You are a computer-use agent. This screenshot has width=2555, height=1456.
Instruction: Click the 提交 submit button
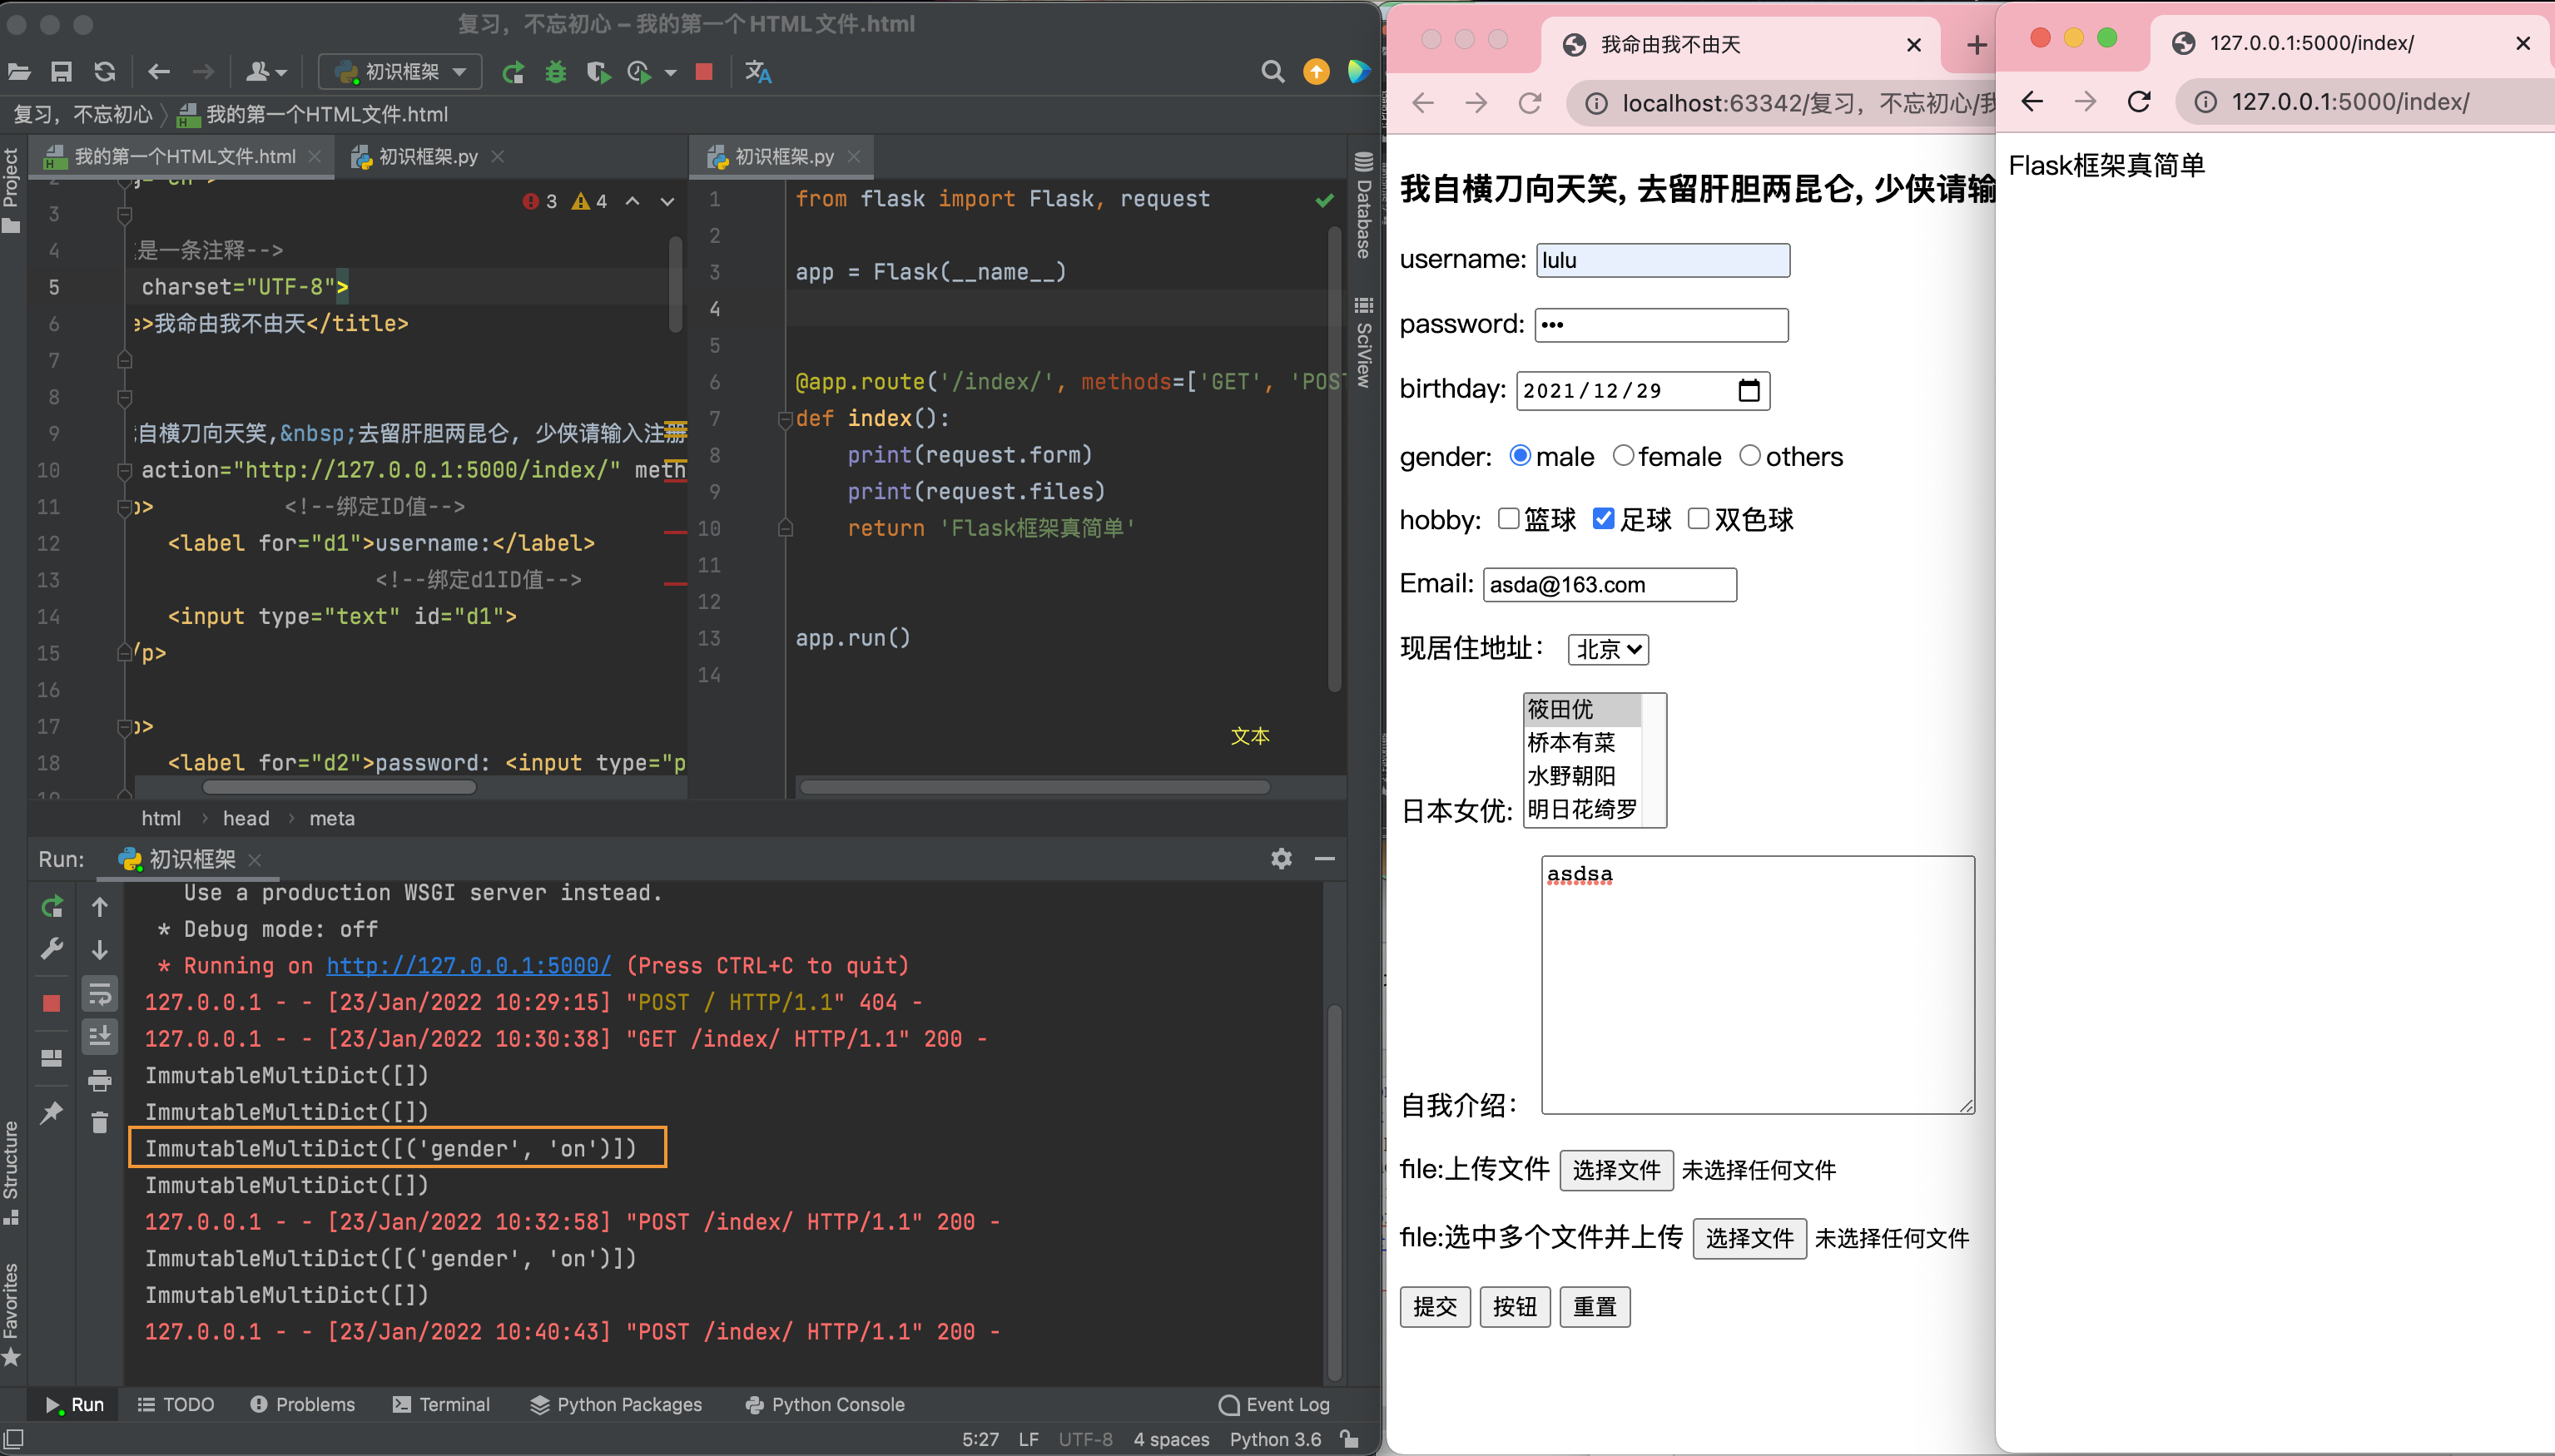(x=1434, y=1307)
